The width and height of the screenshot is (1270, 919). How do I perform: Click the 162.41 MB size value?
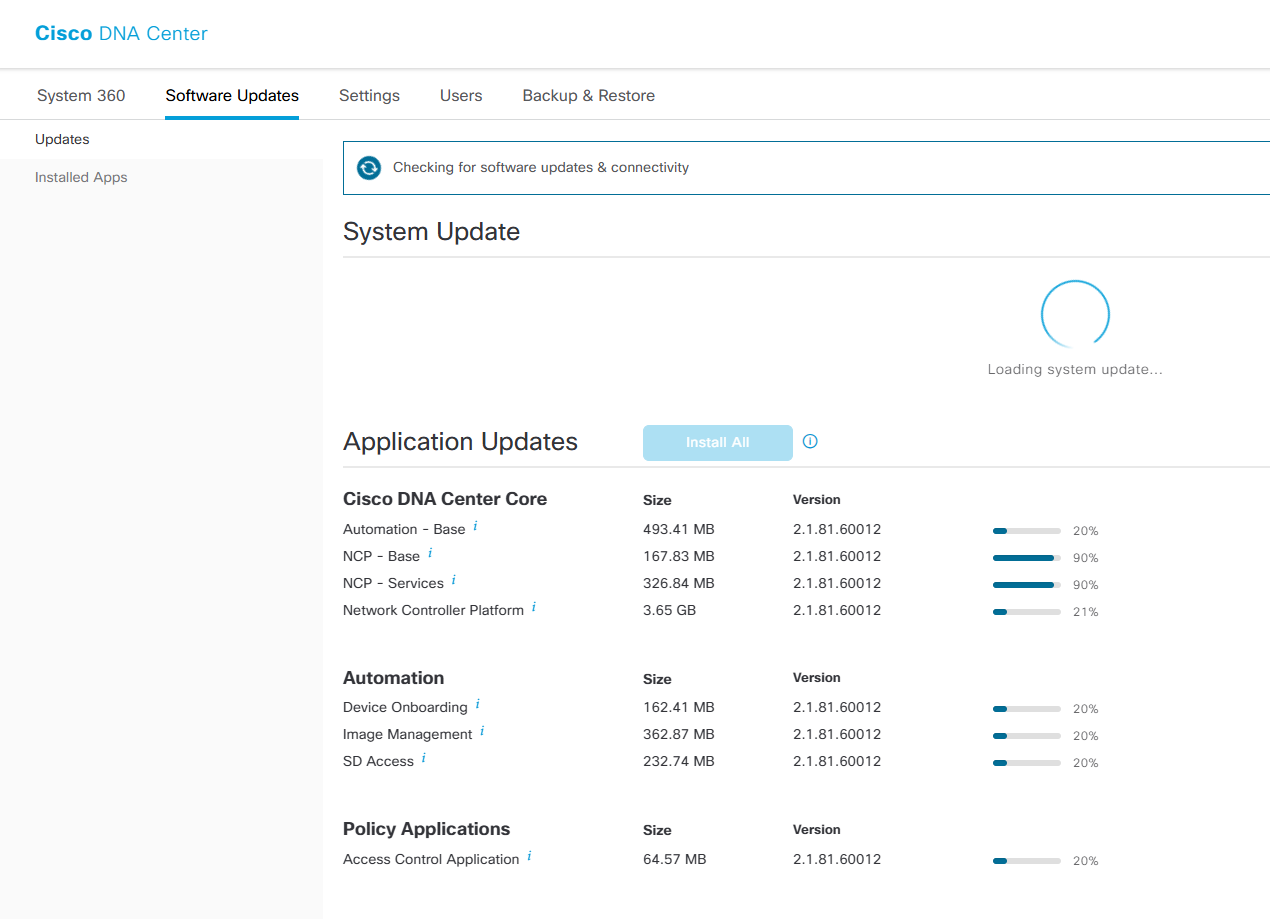(679, 707)
